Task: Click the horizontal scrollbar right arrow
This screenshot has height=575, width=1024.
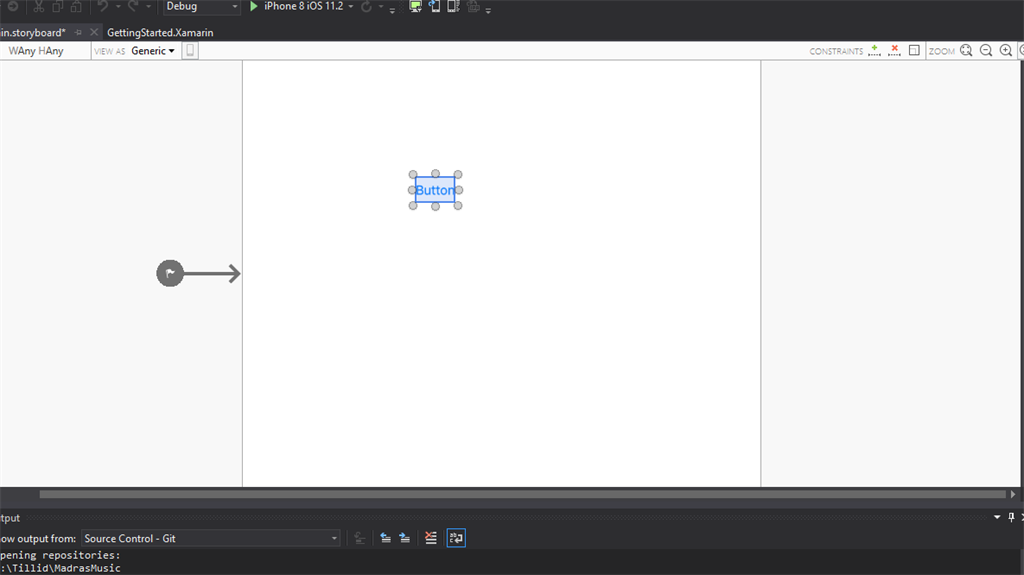Action: [1013, 495]
